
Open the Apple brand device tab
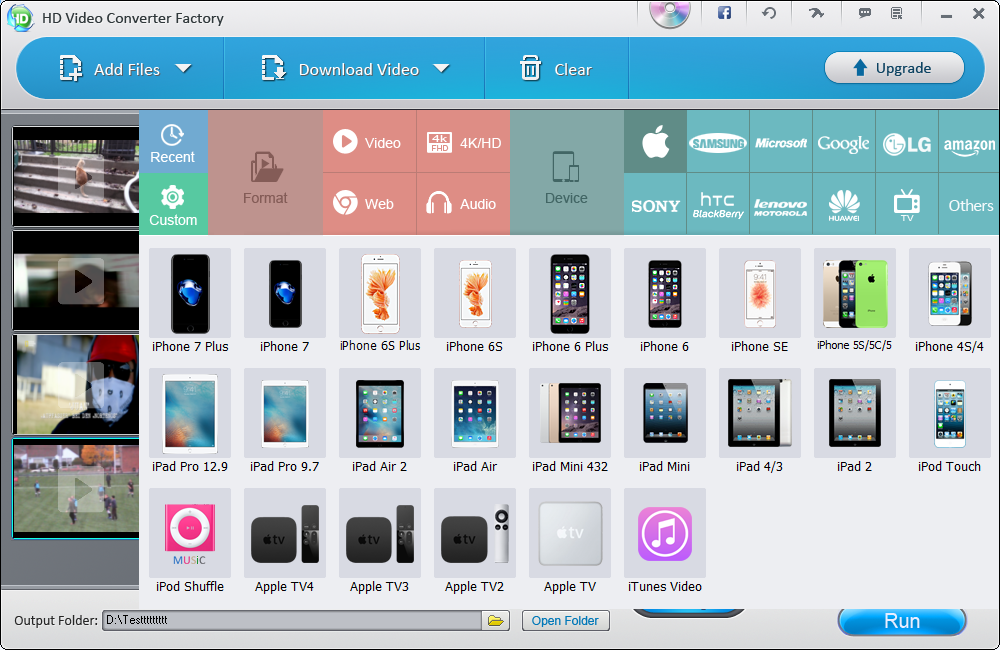coord(655,142)
